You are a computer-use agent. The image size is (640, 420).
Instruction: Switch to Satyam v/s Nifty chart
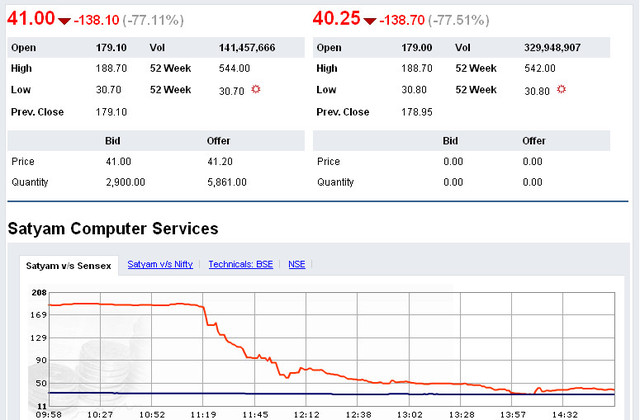tap(160, 264)
